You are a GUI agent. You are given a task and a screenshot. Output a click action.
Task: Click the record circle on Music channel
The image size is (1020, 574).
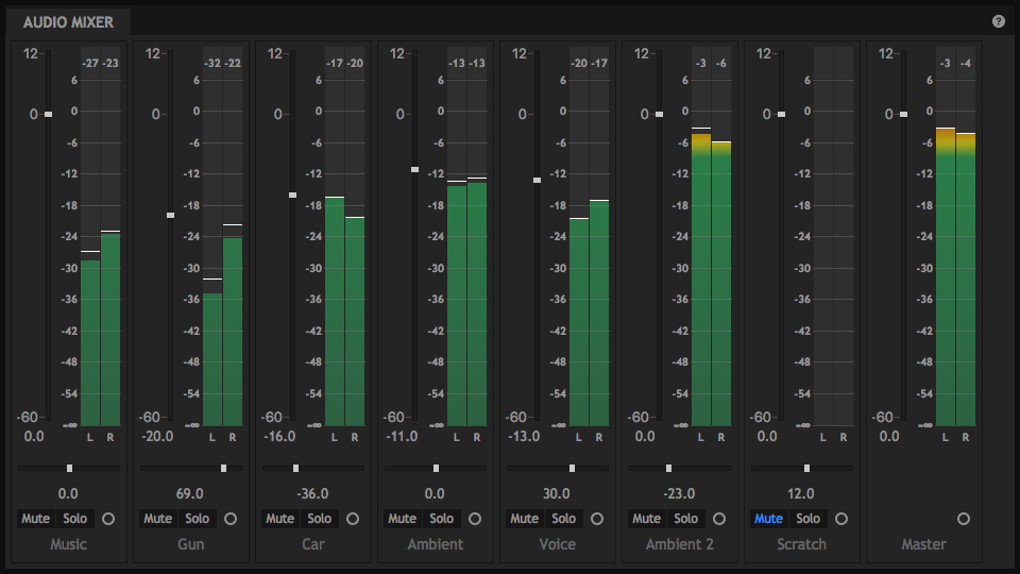[x=109, y=519]
